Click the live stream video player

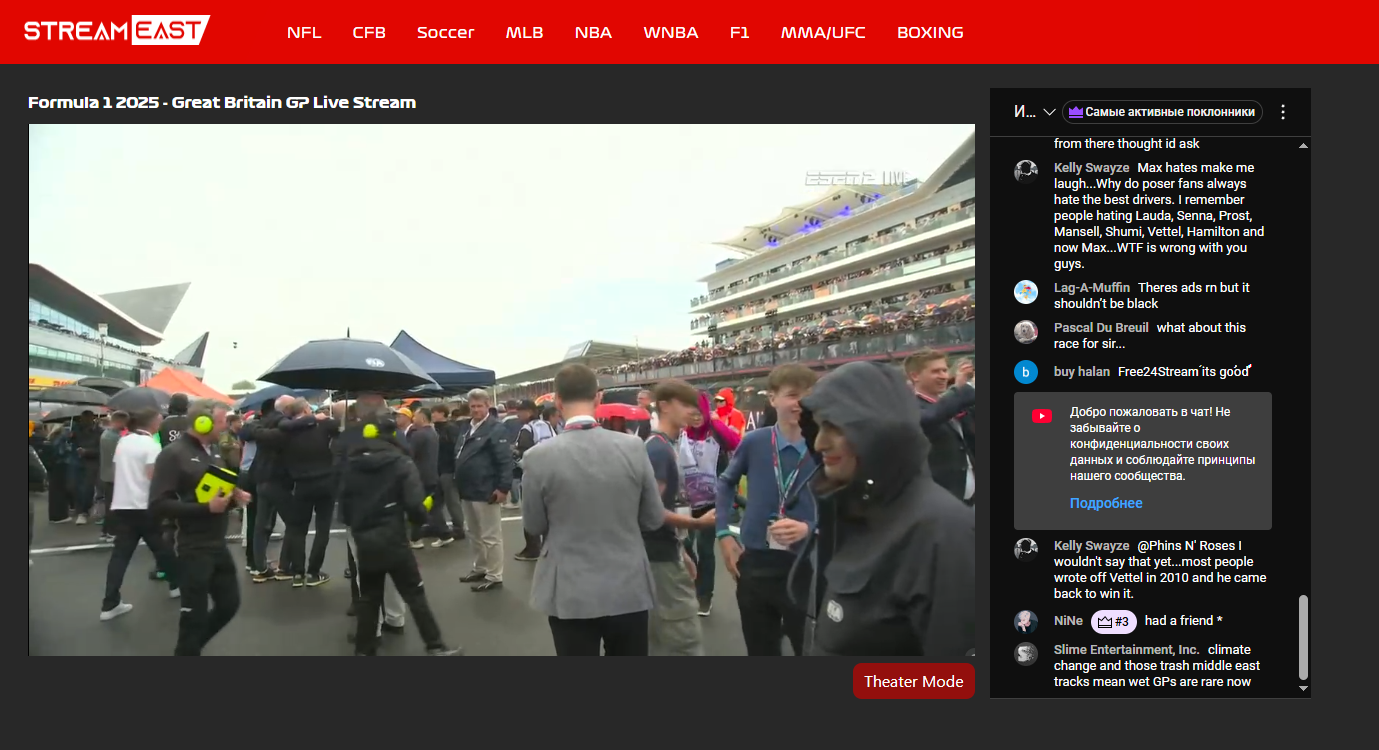[502, 390]
